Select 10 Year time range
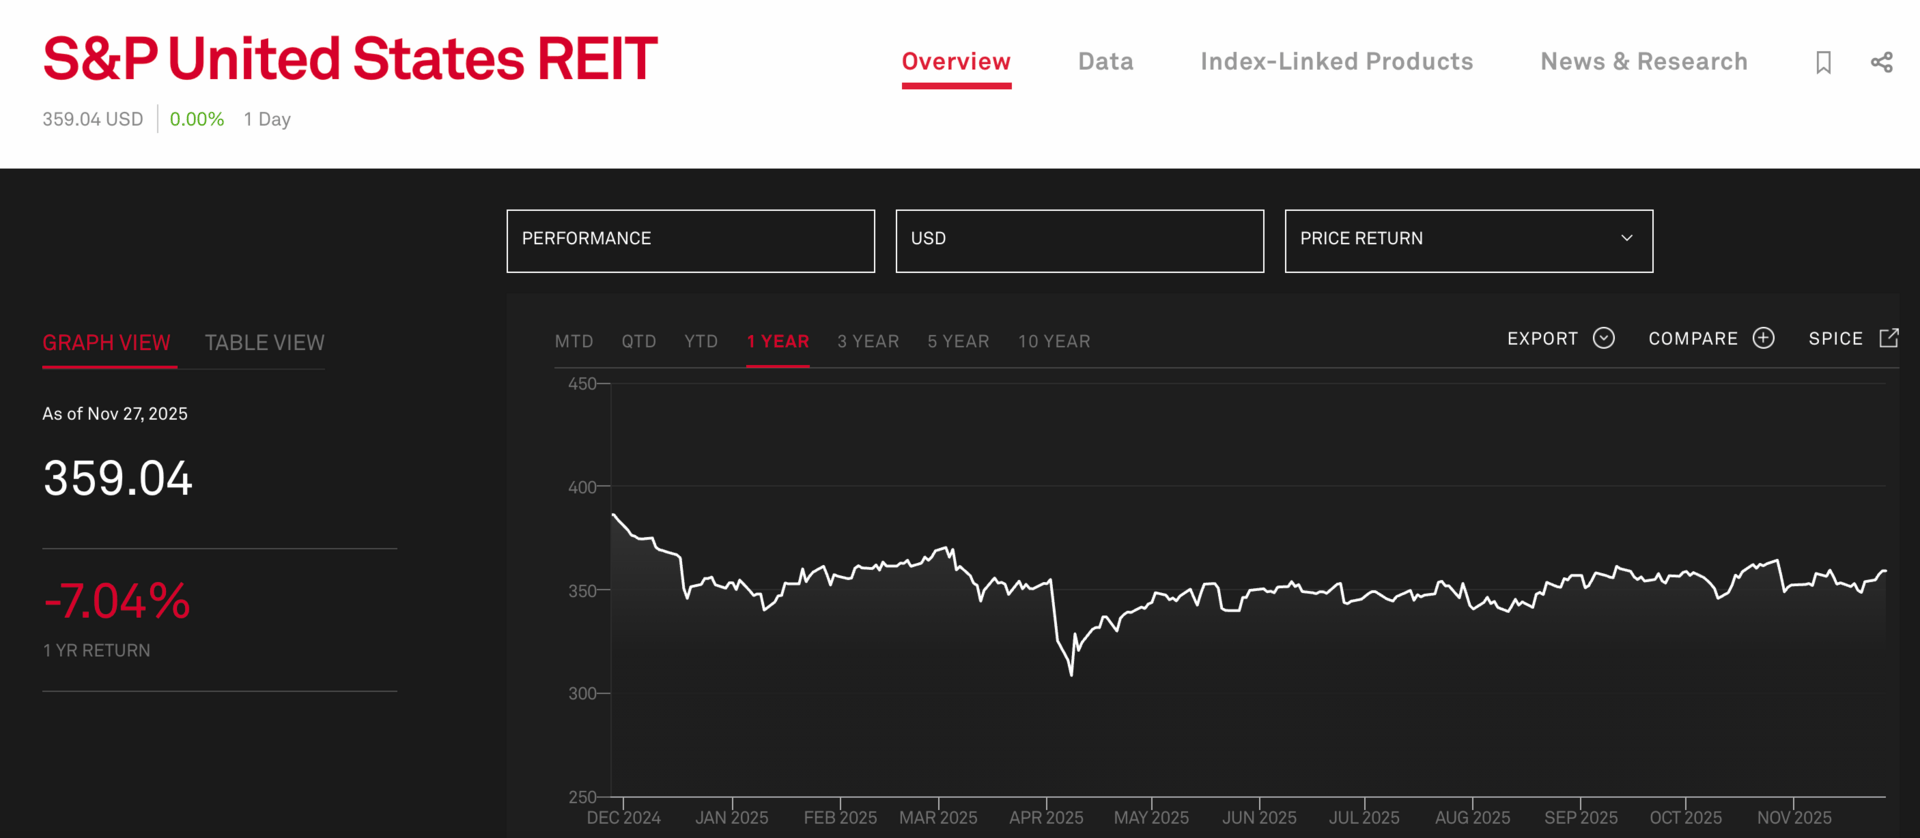The width and height of the screenshot is (1920, 838). pyautogui.click(x=1054, y=341)
